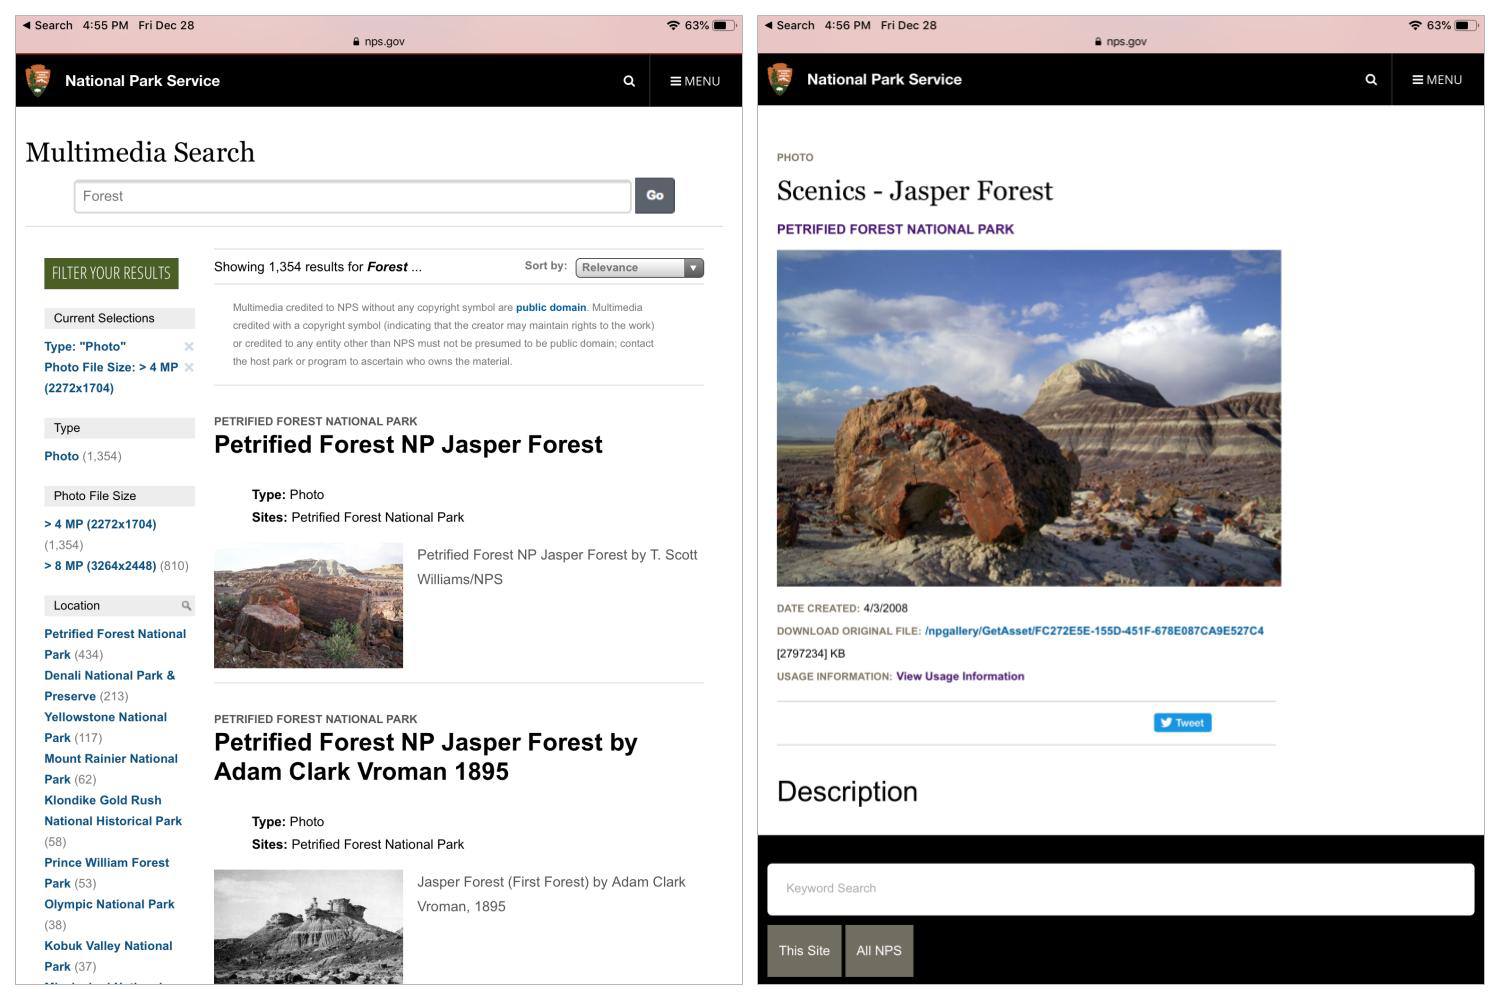
Task: Open the black-and-white Vroman 1895 thumbnail
Action: click(308, 927)
